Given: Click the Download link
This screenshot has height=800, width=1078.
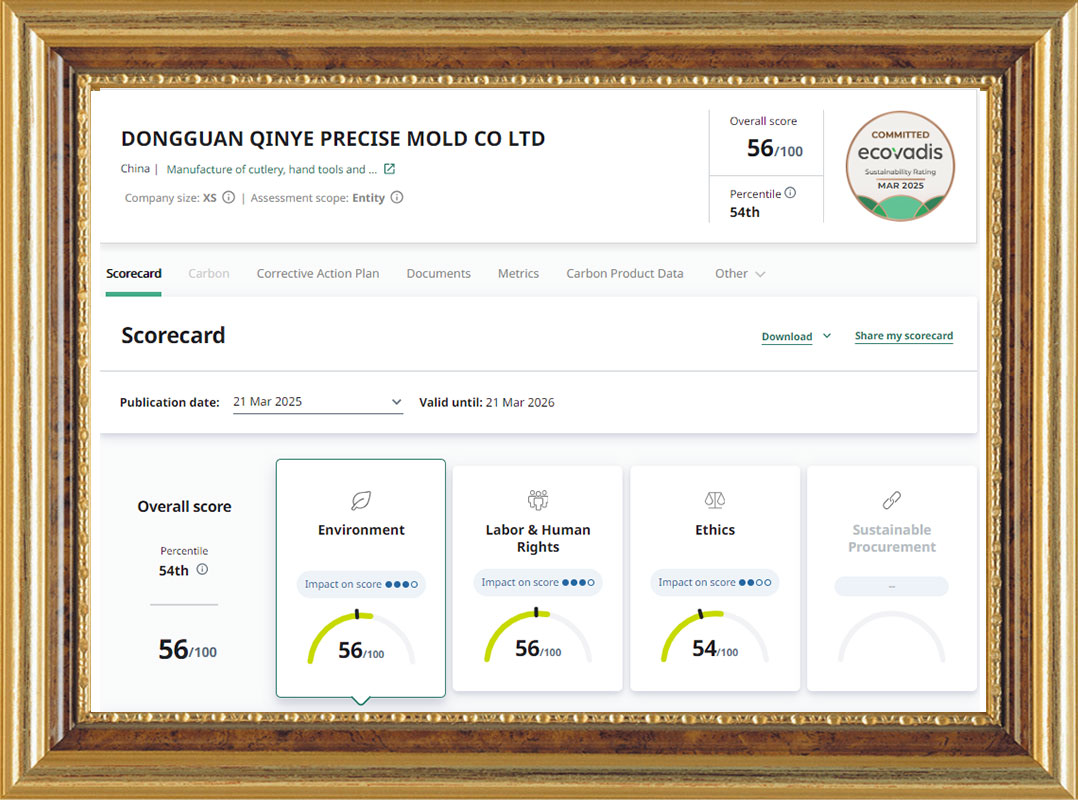Looking at the screenshot, I should tap(786, 337).
